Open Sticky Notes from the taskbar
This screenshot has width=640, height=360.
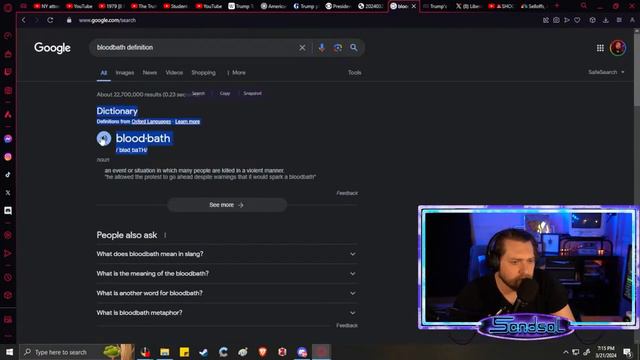[184, 352]
